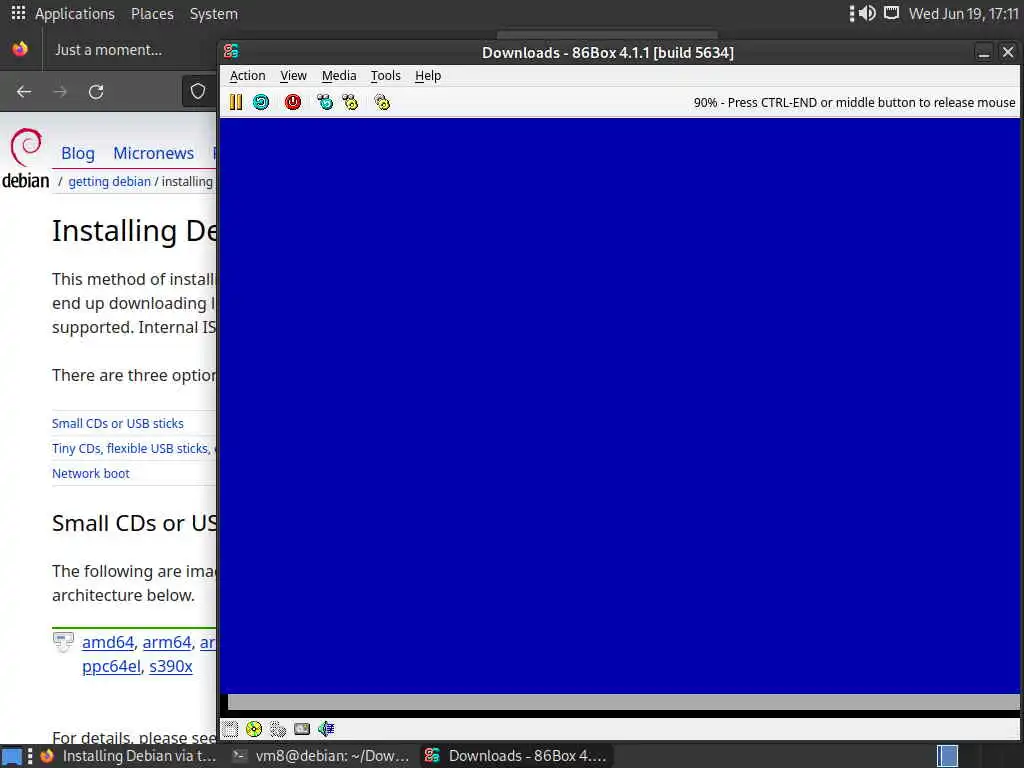Viewport: 1024px width, 768px height.
Task: Click the s390x architecture link
Action: pyautogui.click(x=170, y=666)
